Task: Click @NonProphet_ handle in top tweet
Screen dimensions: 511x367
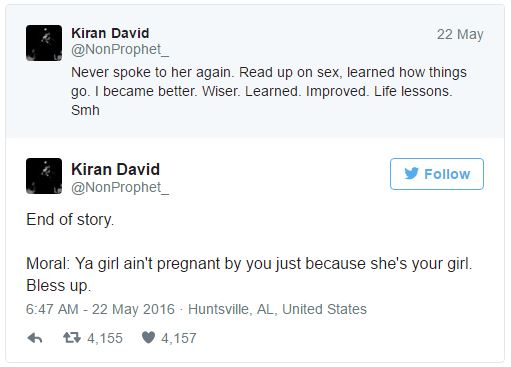Action: pos(120,50)
